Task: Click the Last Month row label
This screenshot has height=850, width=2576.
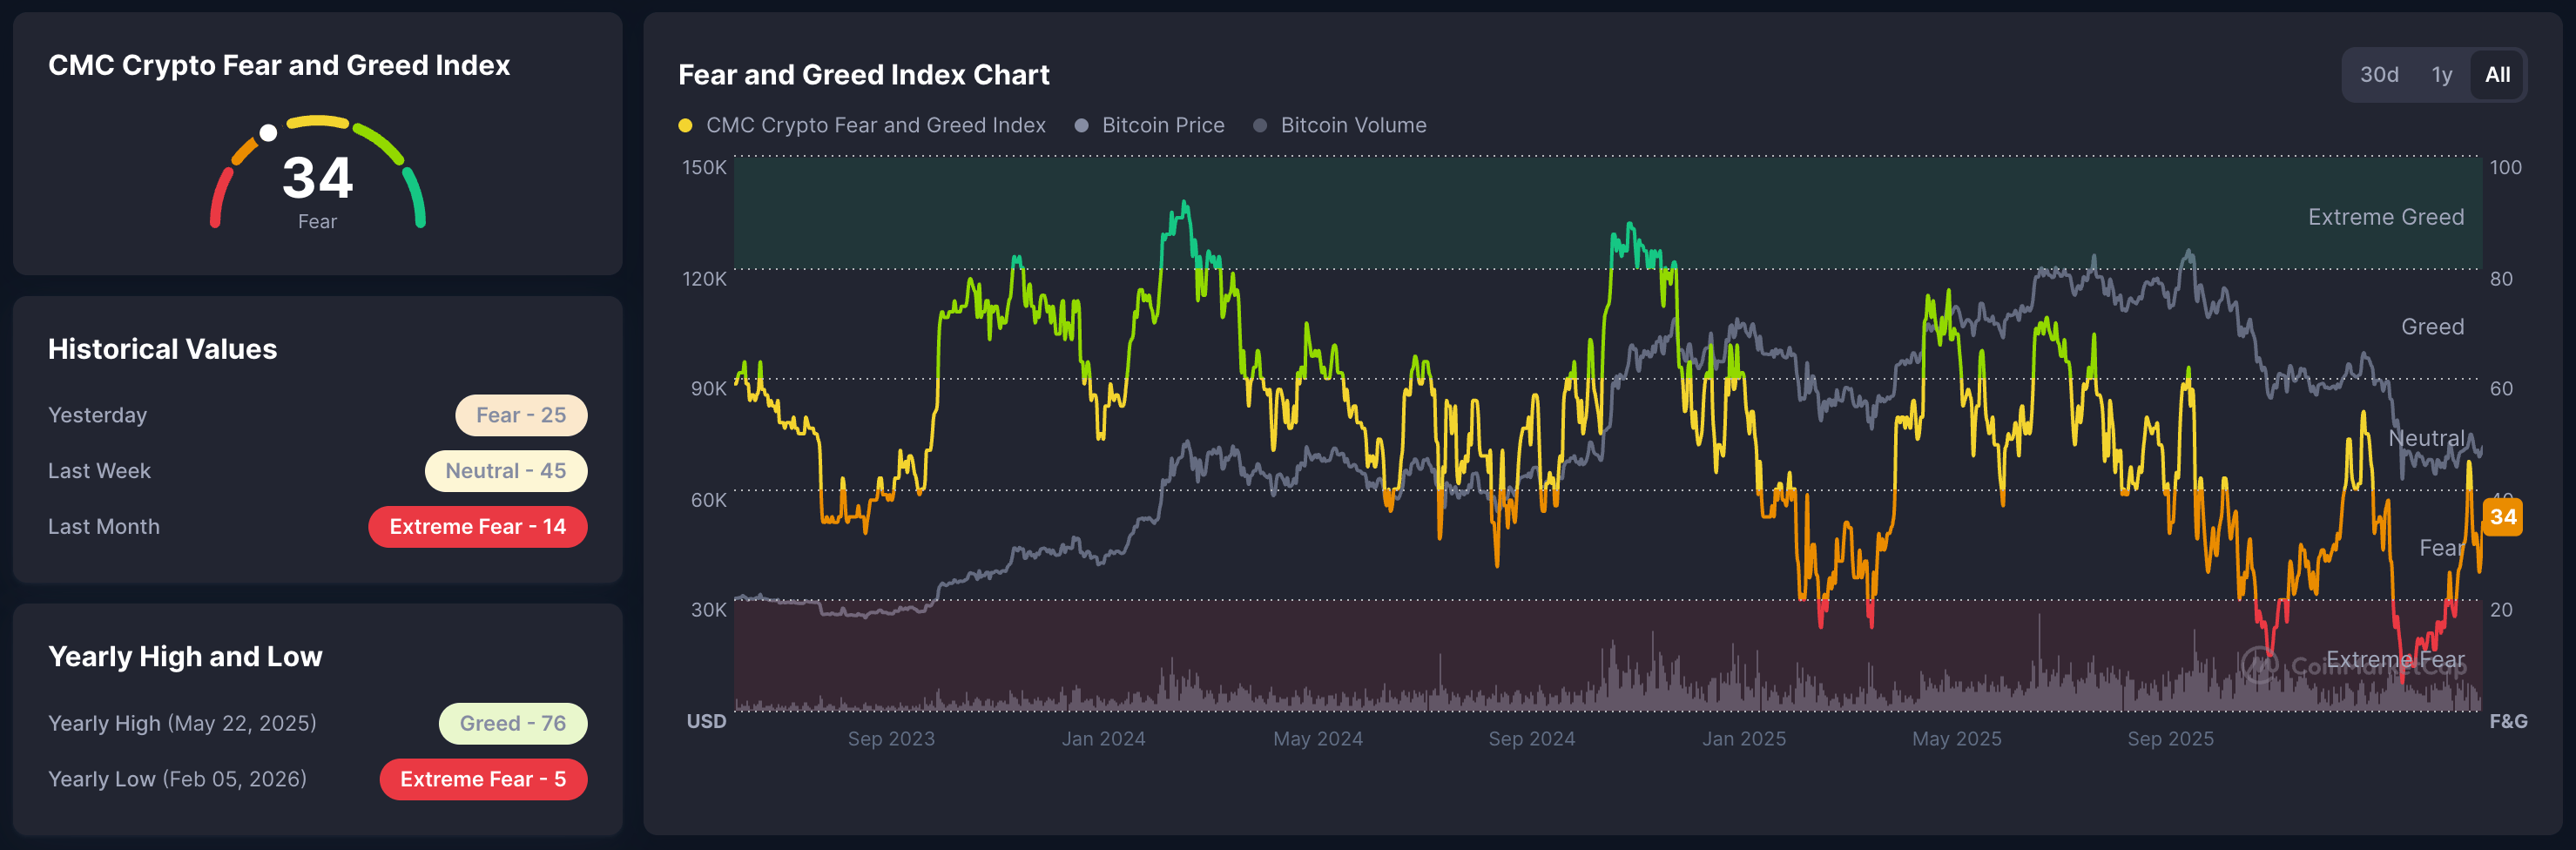Action: tap(104, 527)
